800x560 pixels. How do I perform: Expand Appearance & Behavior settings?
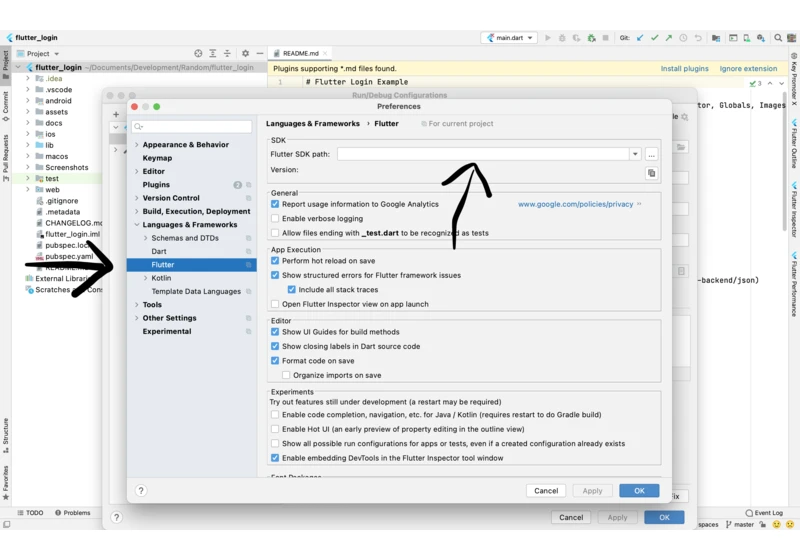pos(137,145)
